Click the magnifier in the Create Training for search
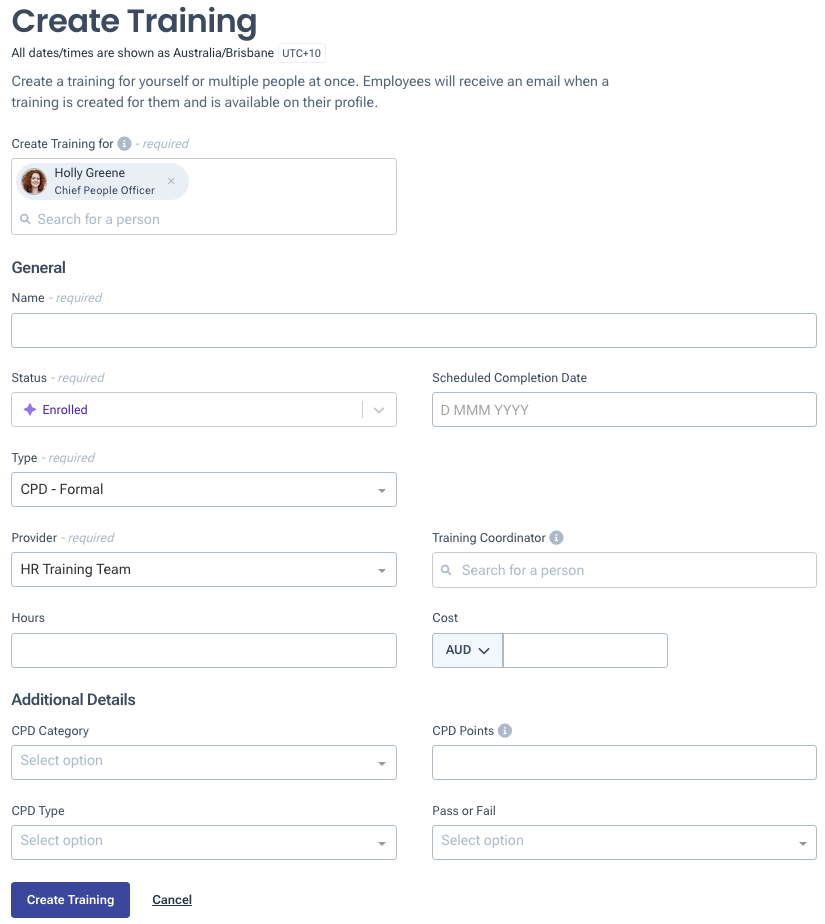This screenshot has width=825, height=924. click(25, 219)
